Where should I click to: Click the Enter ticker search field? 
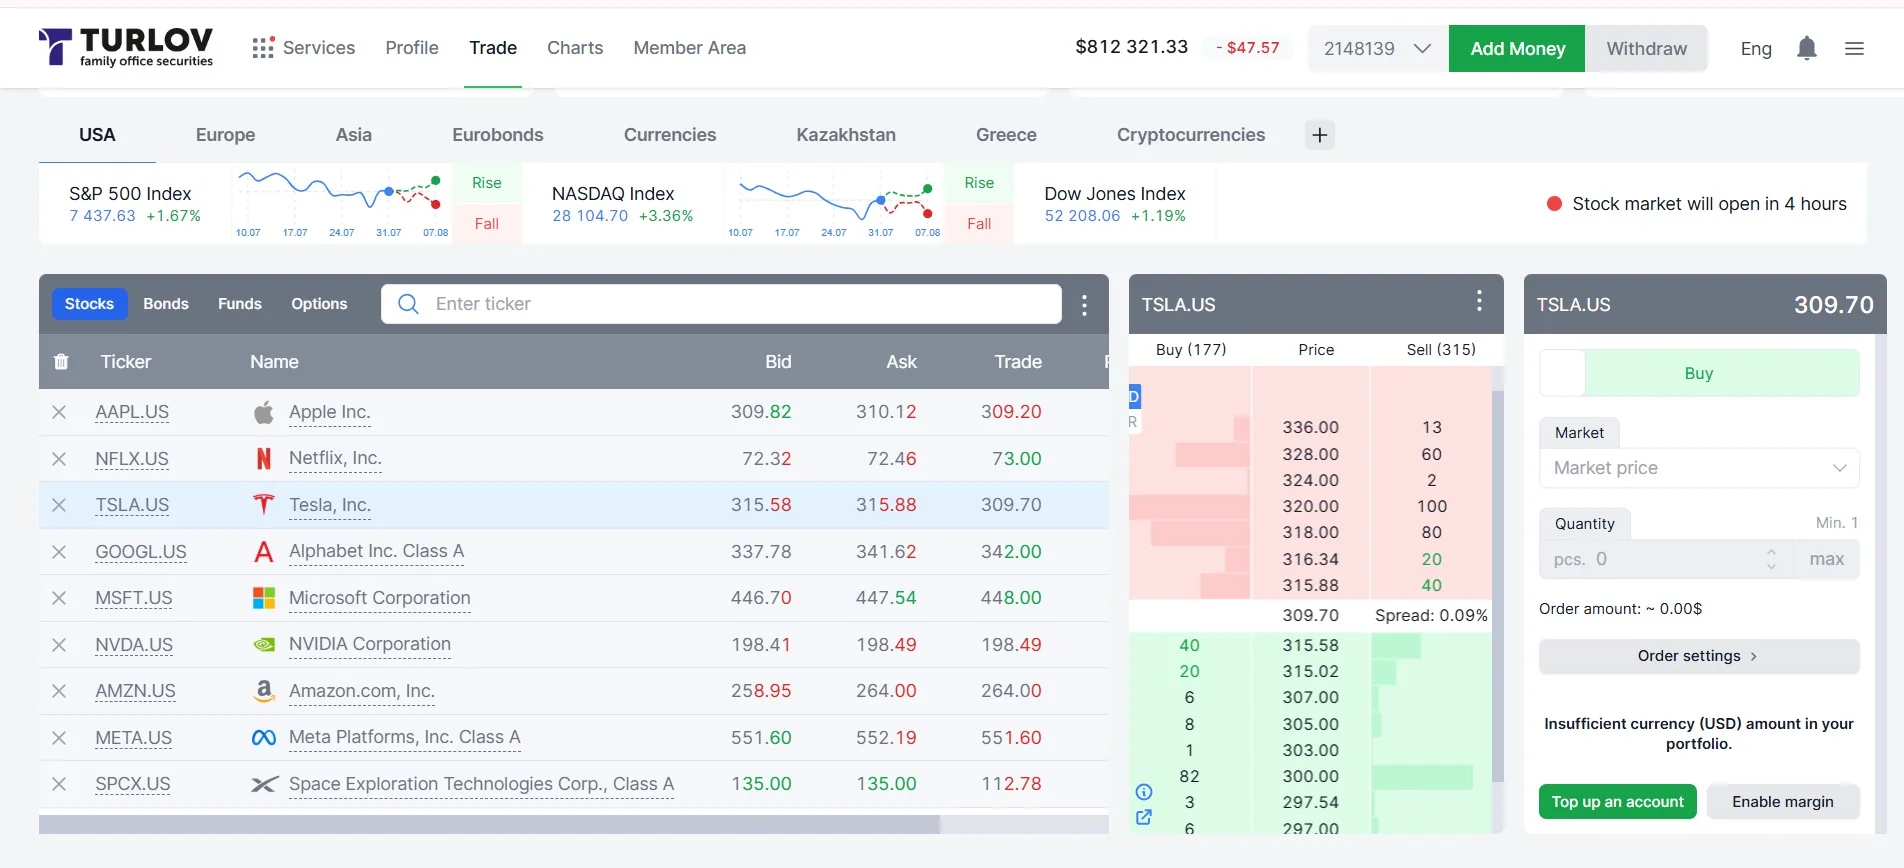(721, 304)
